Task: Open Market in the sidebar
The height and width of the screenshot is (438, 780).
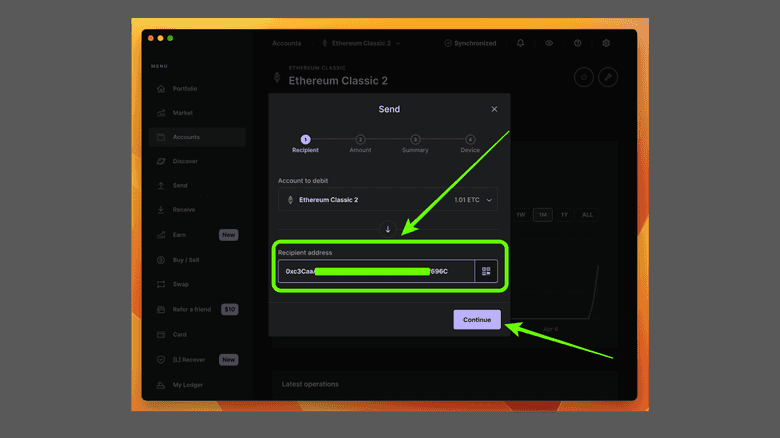Action: click(182, 113)
